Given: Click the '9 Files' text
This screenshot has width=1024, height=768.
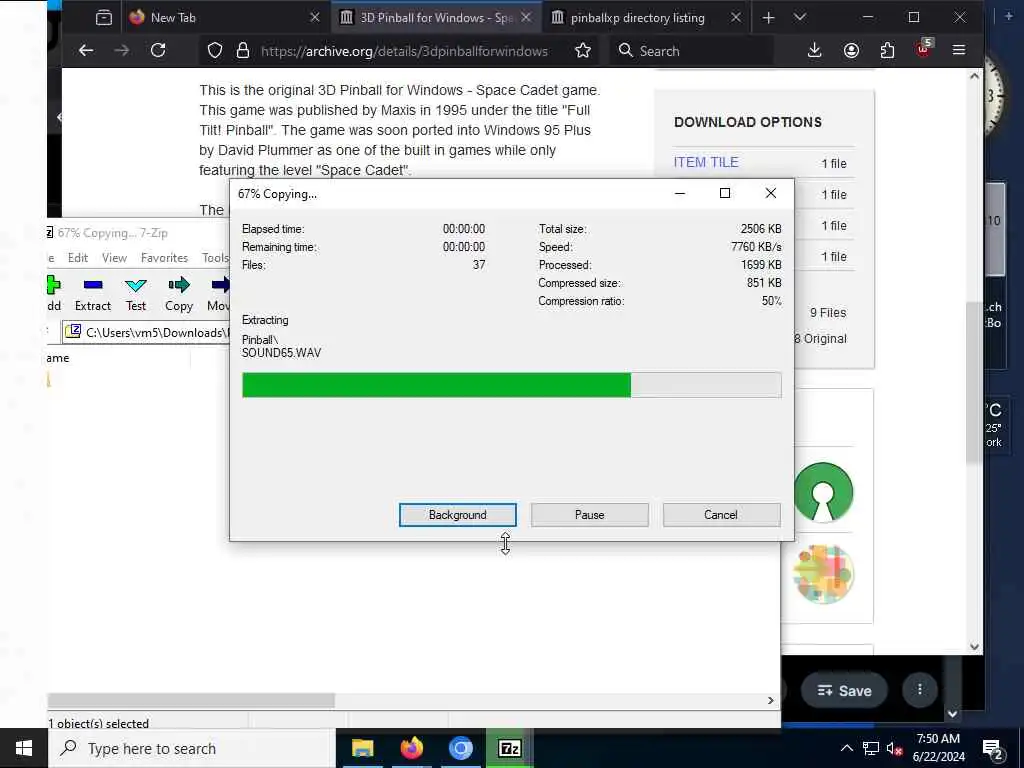Looking at the screenshot, I should (828, 313).
